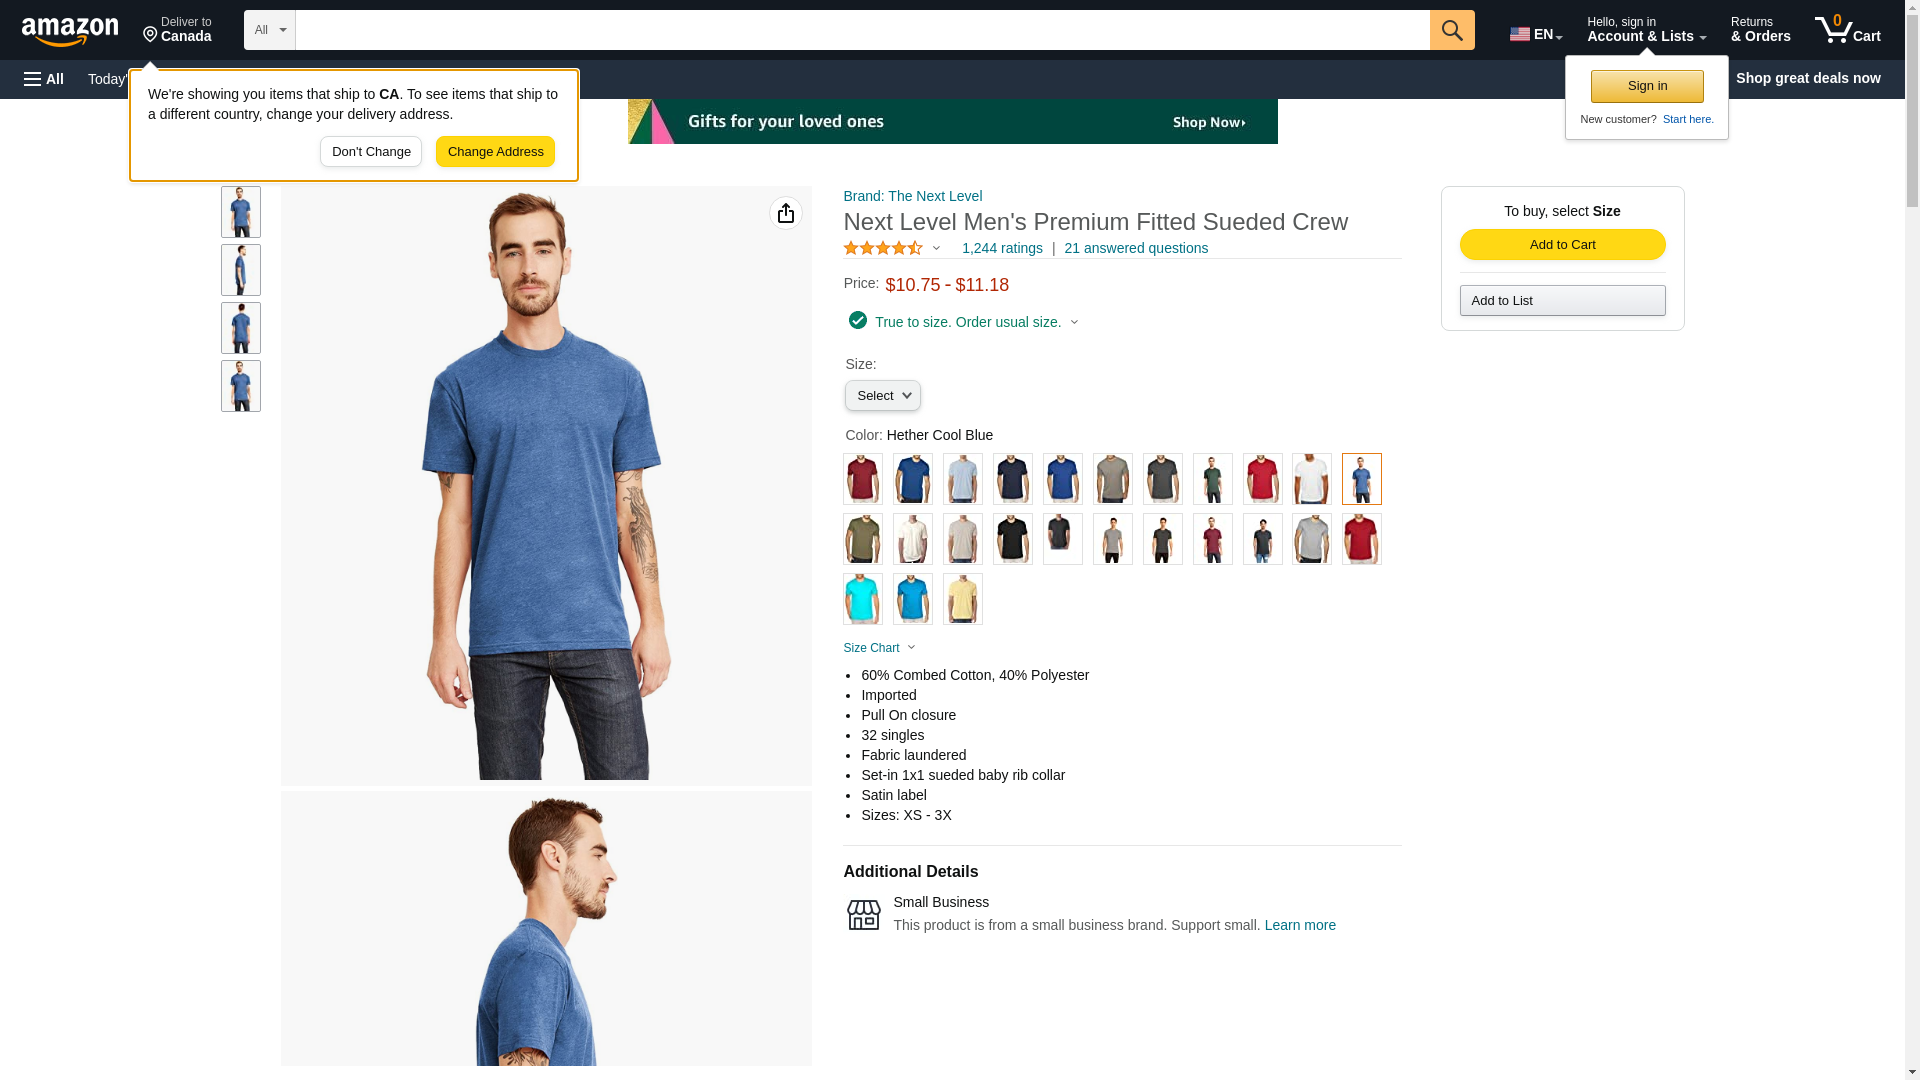This screenshot has height=1080, width=1920.
Task: Click the search magnifier Go button
Action: coord(1452,30)
